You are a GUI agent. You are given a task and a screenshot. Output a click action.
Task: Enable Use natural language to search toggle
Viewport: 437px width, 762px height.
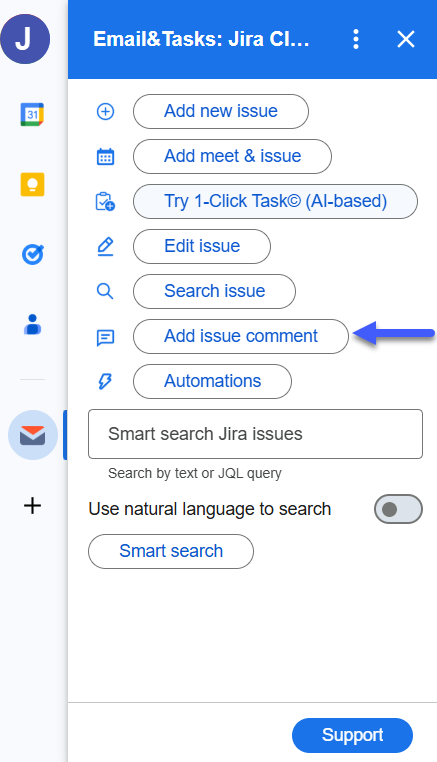click(398, 509)
